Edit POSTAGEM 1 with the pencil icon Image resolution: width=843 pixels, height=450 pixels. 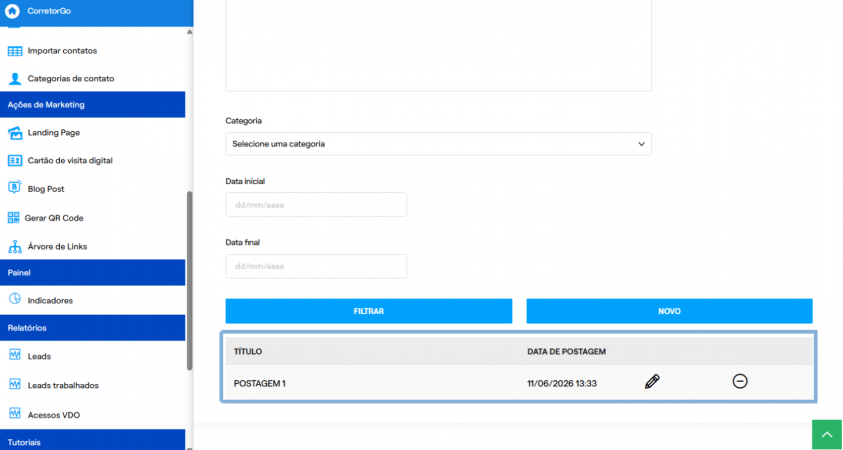652,382
